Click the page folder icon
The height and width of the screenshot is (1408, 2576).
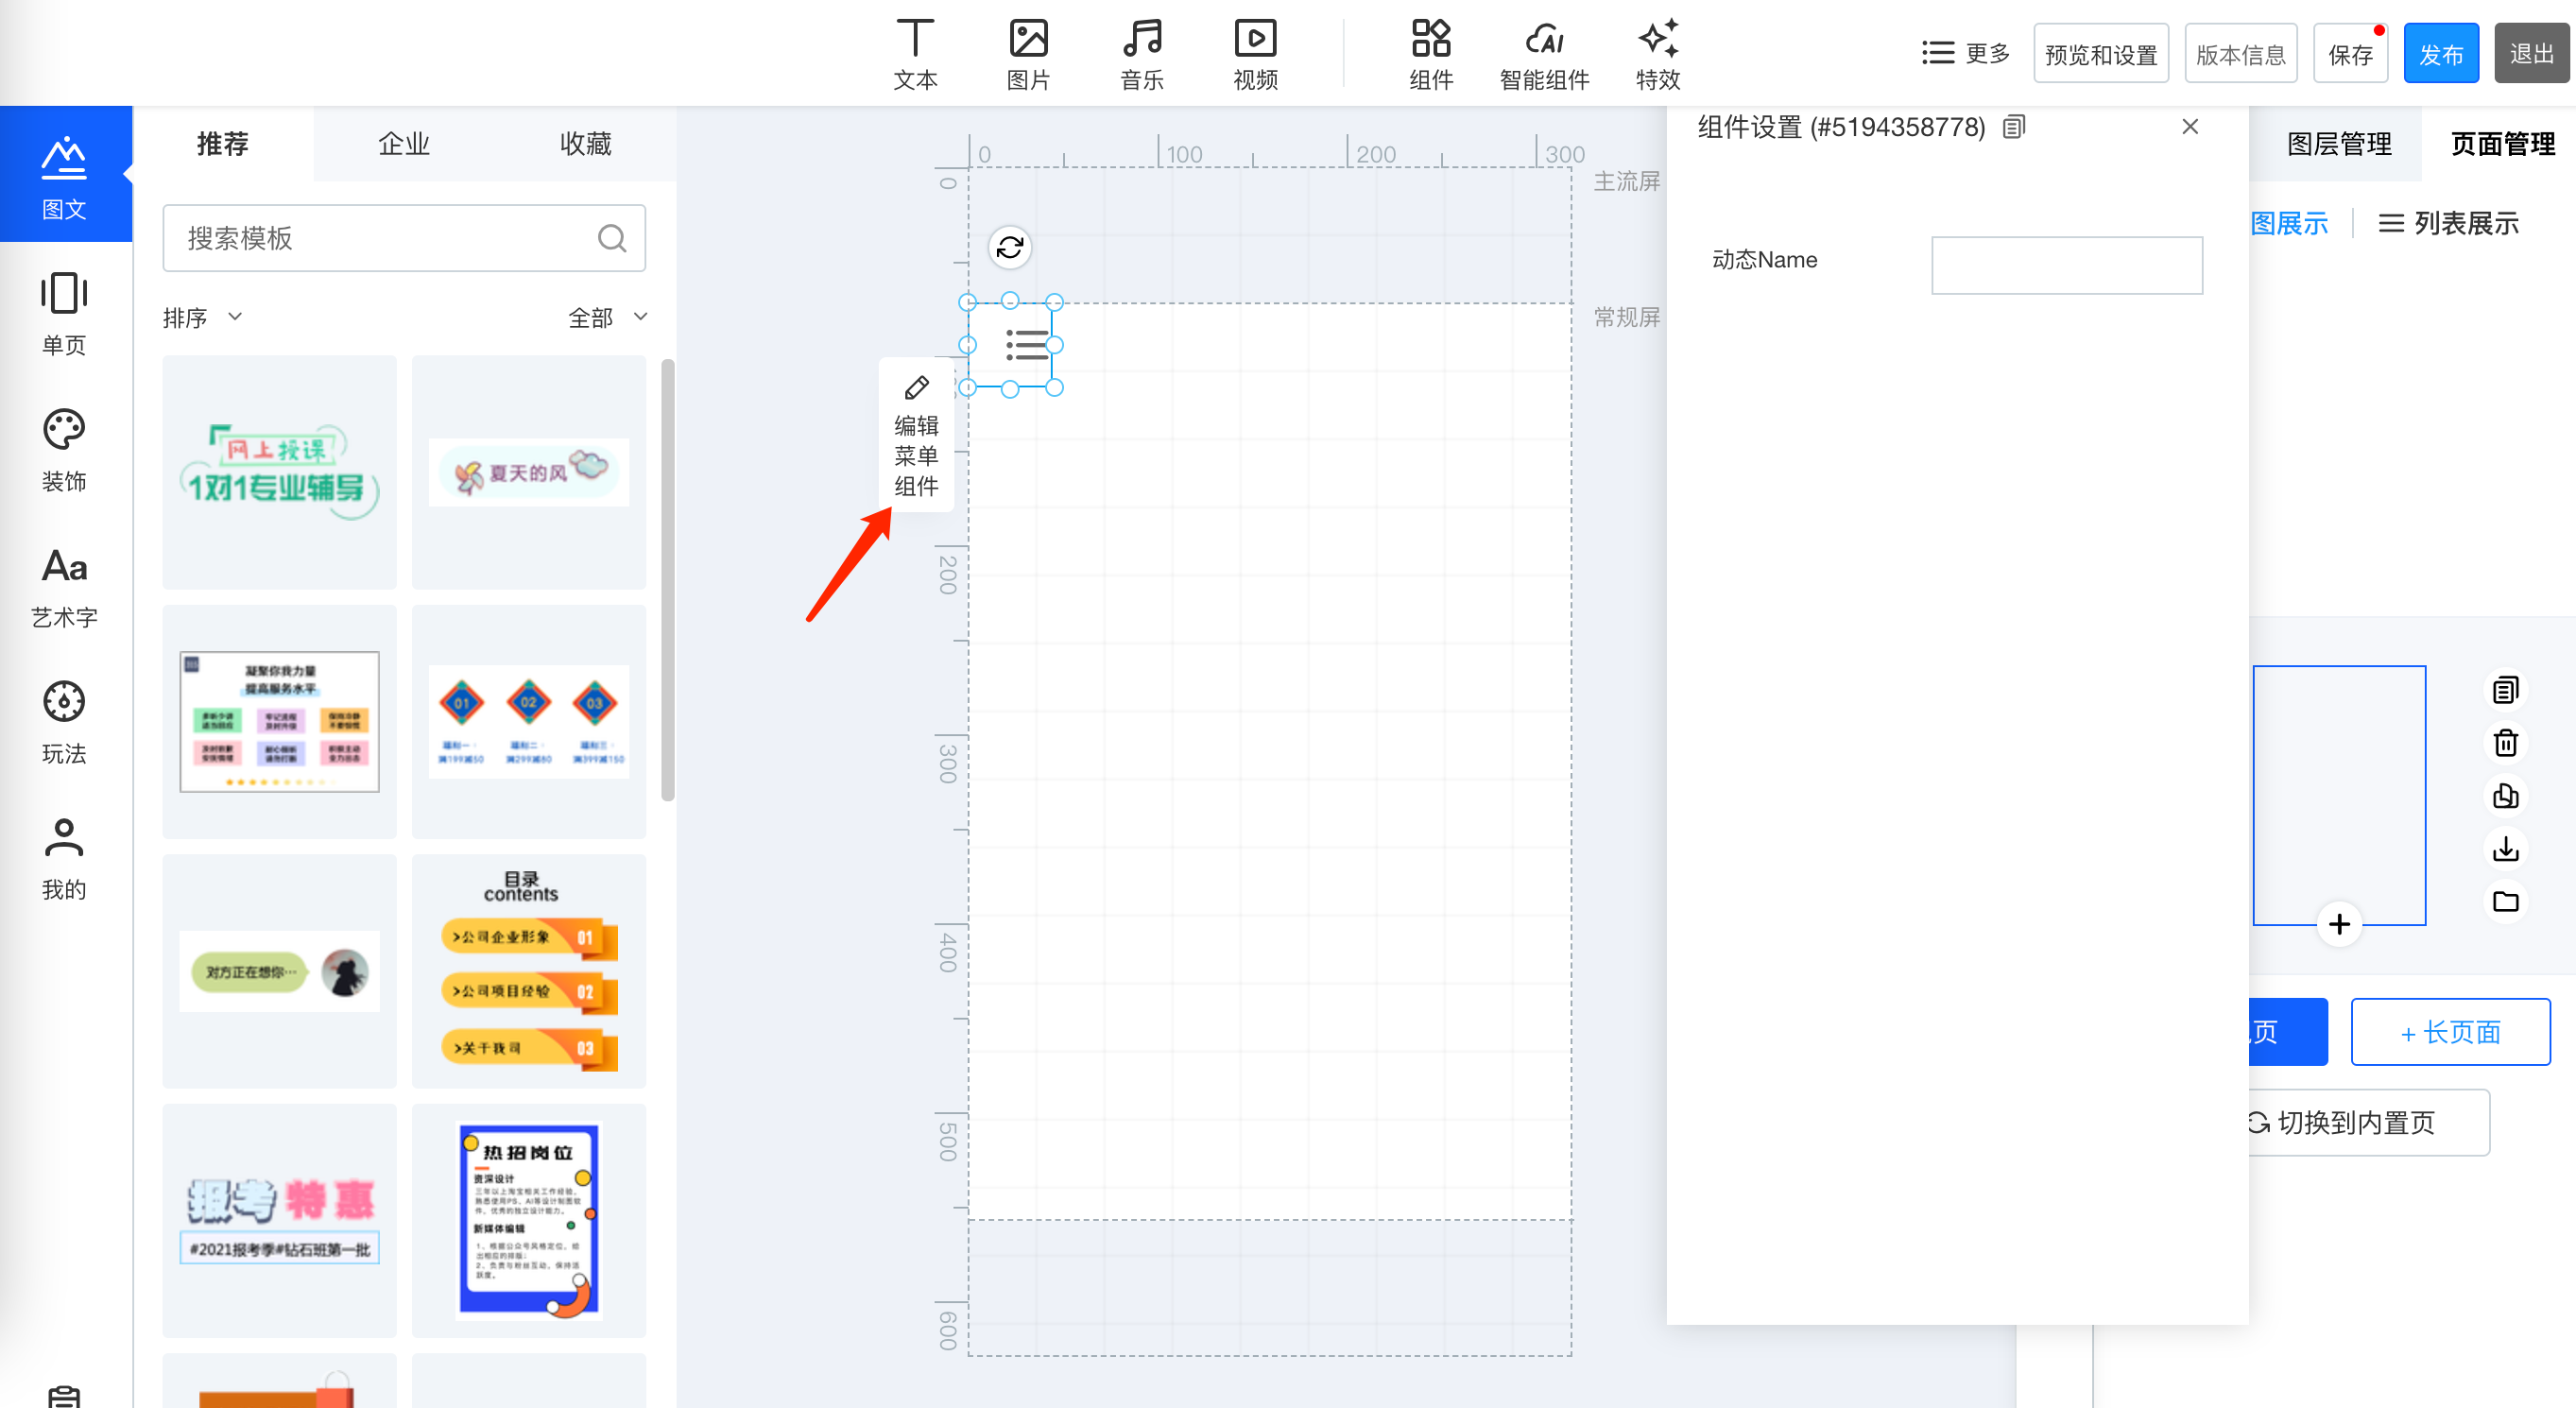2505,902
